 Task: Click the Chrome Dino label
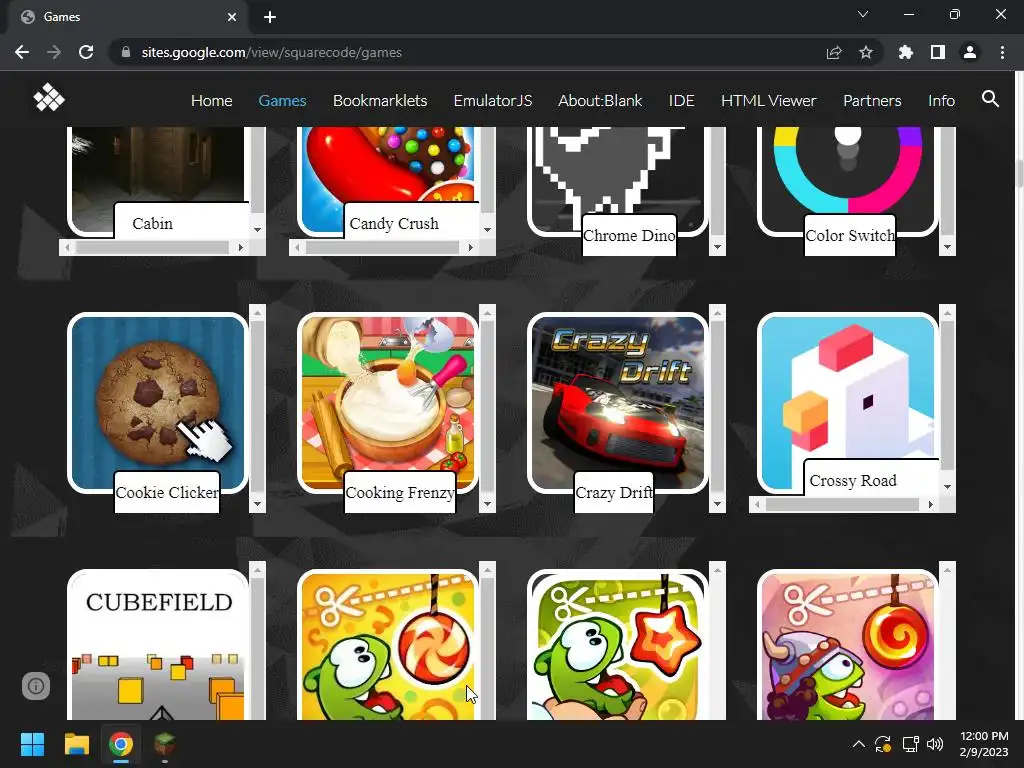tap(629, 235)
